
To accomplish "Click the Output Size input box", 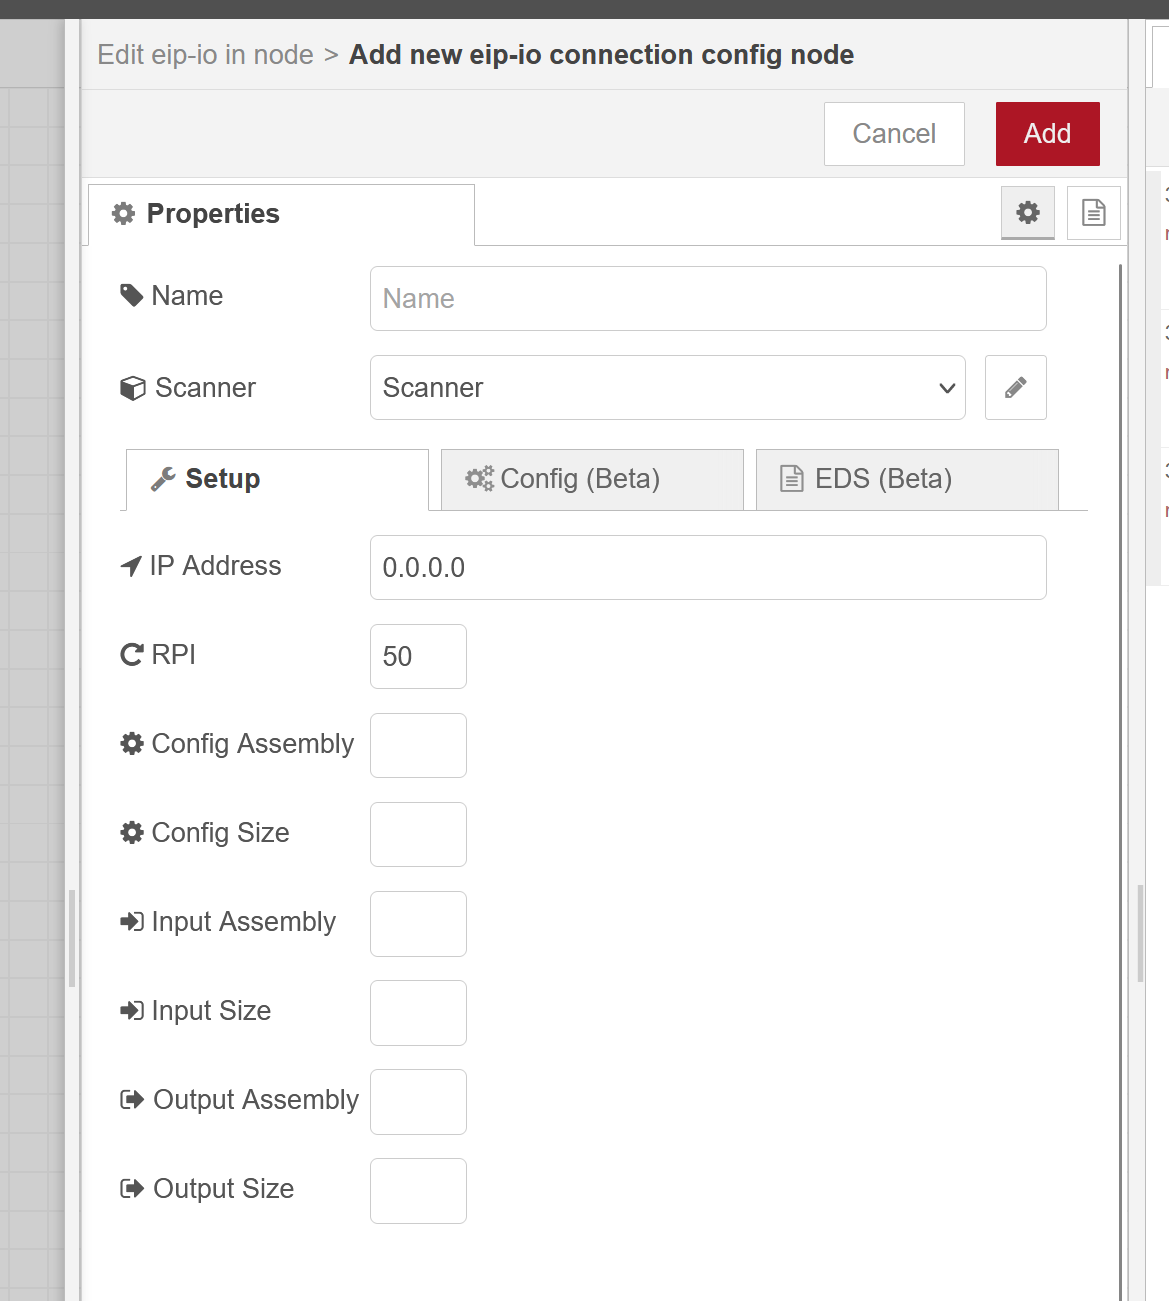I will click(418, 1190).
